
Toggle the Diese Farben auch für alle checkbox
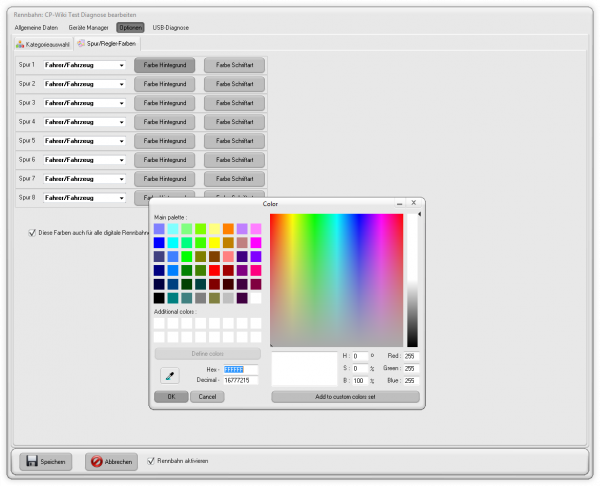click(x=30, y=232)
